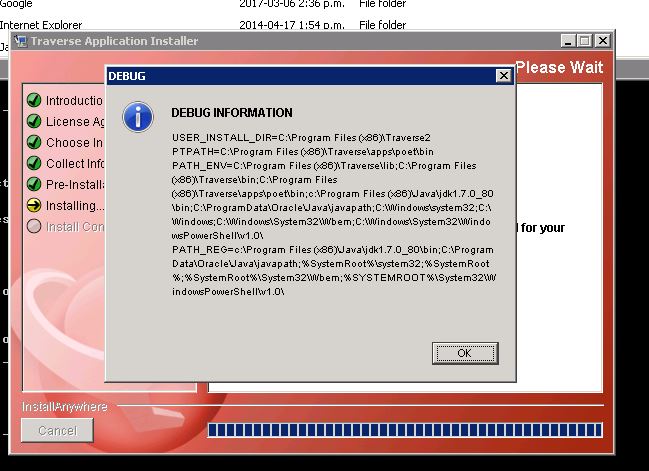
Task: Click green checkmark beside Choose Install step
Action: [34, 142]
